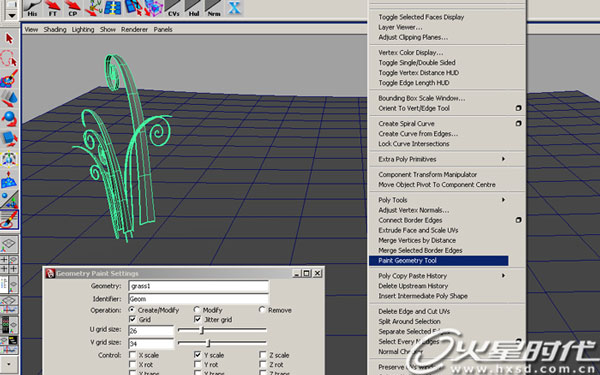Expand the Poly Copy Paste History submenu
The width and height of the screenshot is (600, 375).
504,276
